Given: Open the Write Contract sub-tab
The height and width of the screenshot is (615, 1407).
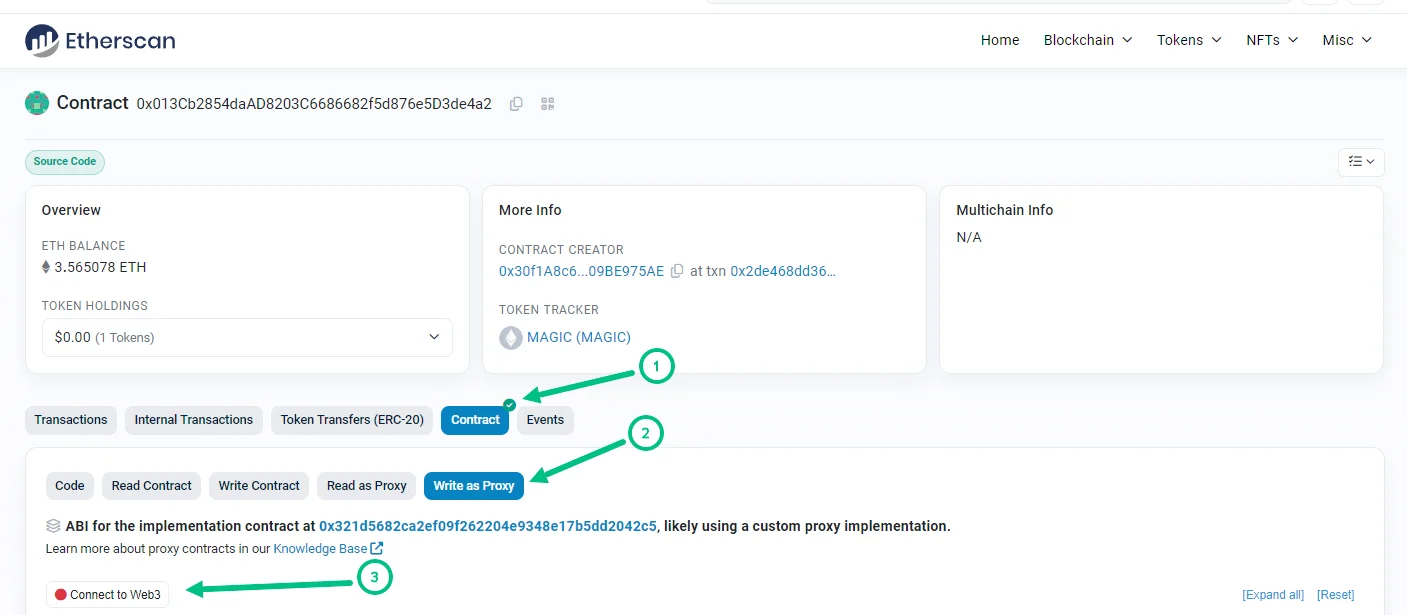Looking at the screenshot, I should tap(259, 486).
